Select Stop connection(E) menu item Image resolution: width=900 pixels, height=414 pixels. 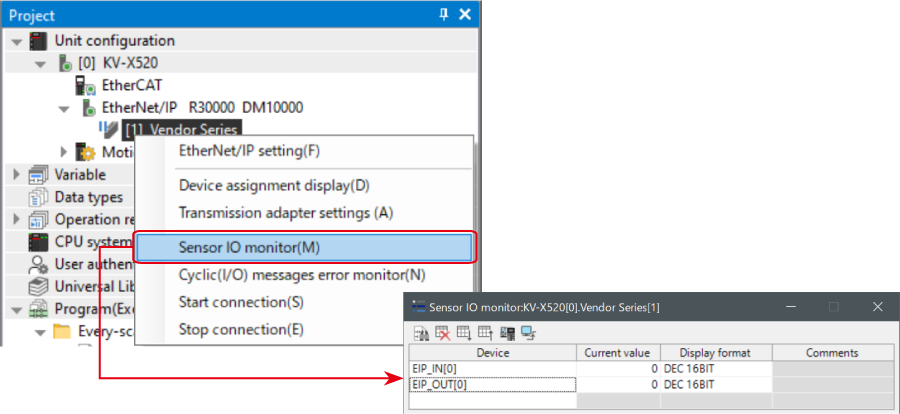[x=241, y=329]
